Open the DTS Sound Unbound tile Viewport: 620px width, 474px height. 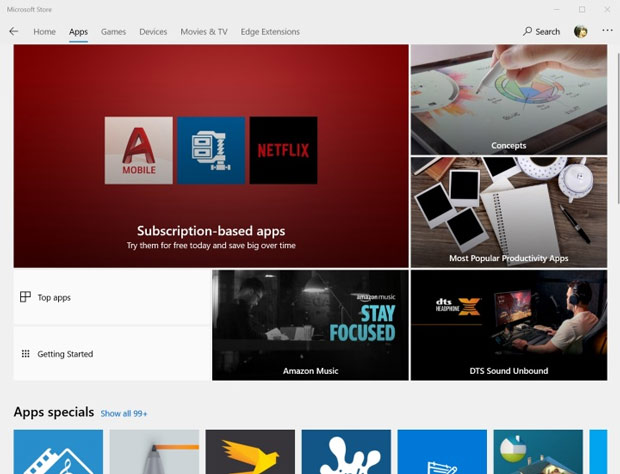click(x=509, y=325)
